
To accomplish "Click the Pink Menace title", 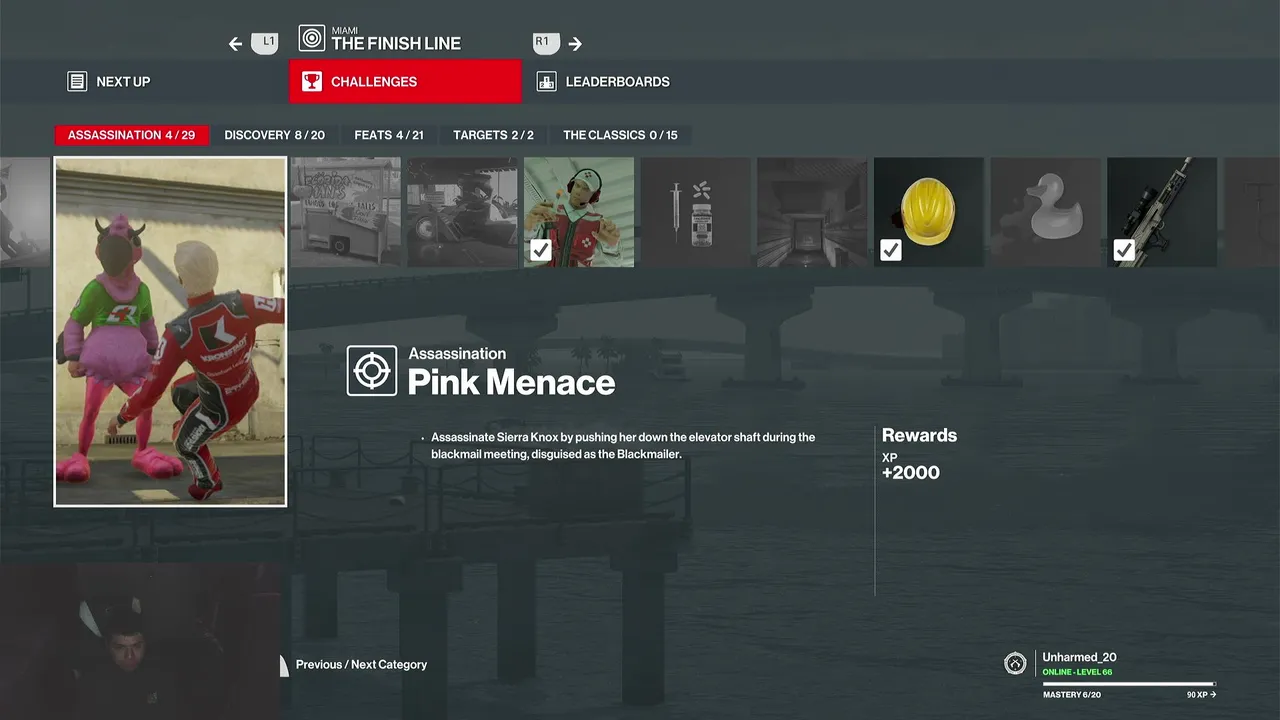I will 511,382.
